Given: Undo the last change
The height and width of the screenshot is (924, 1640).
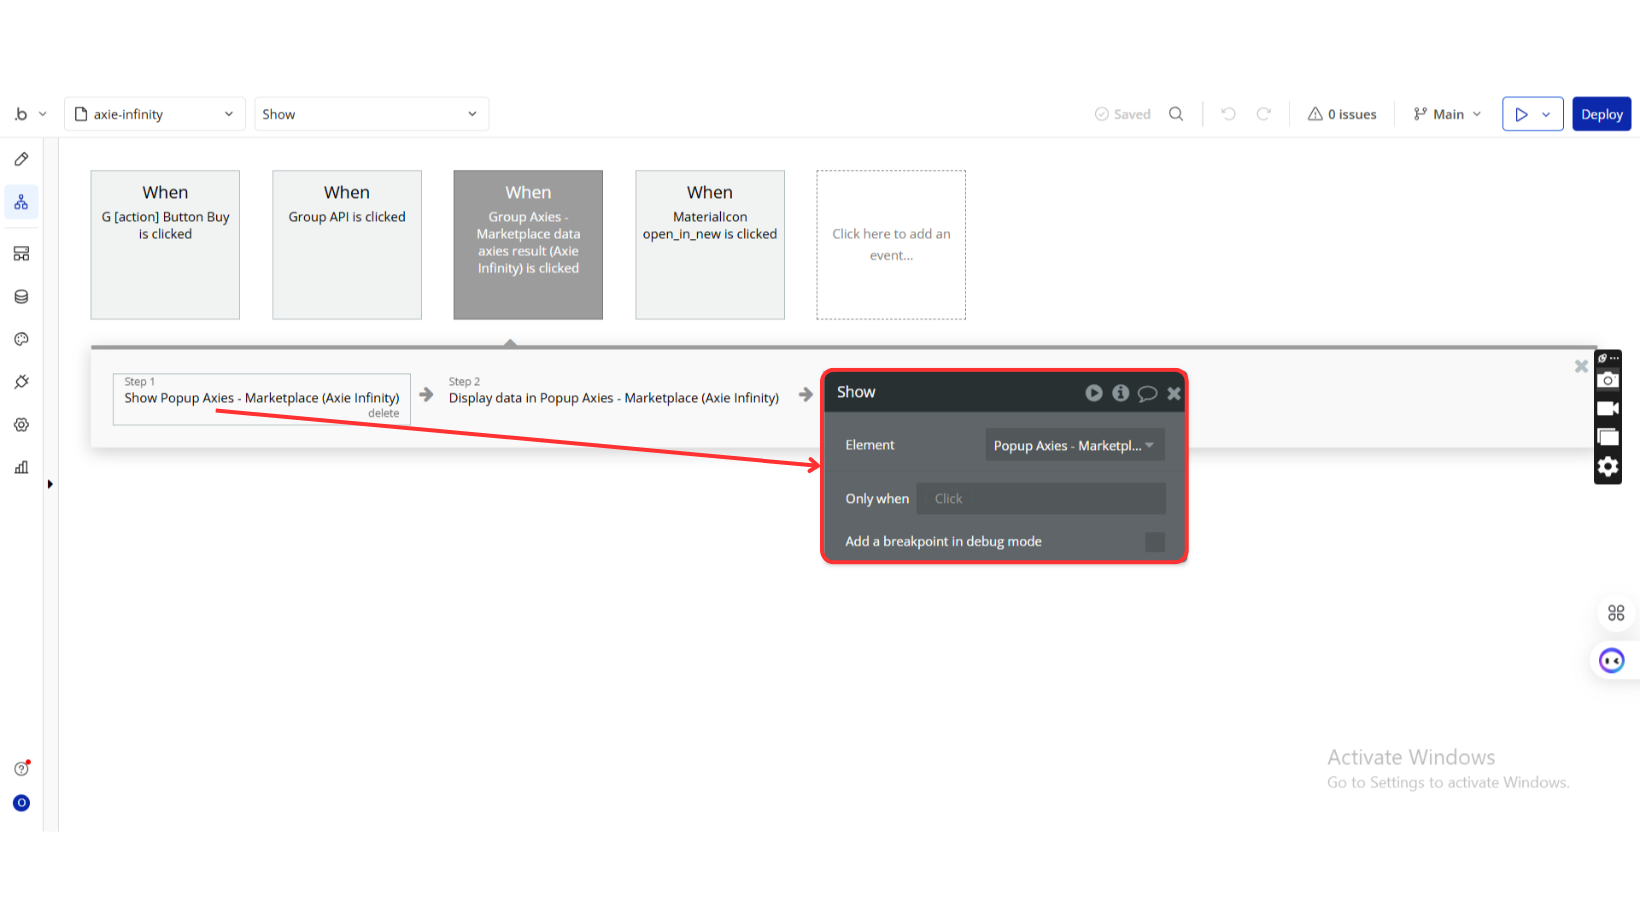Looking at the screenshot, I should pyautogui.click(x=1228, y=114).
